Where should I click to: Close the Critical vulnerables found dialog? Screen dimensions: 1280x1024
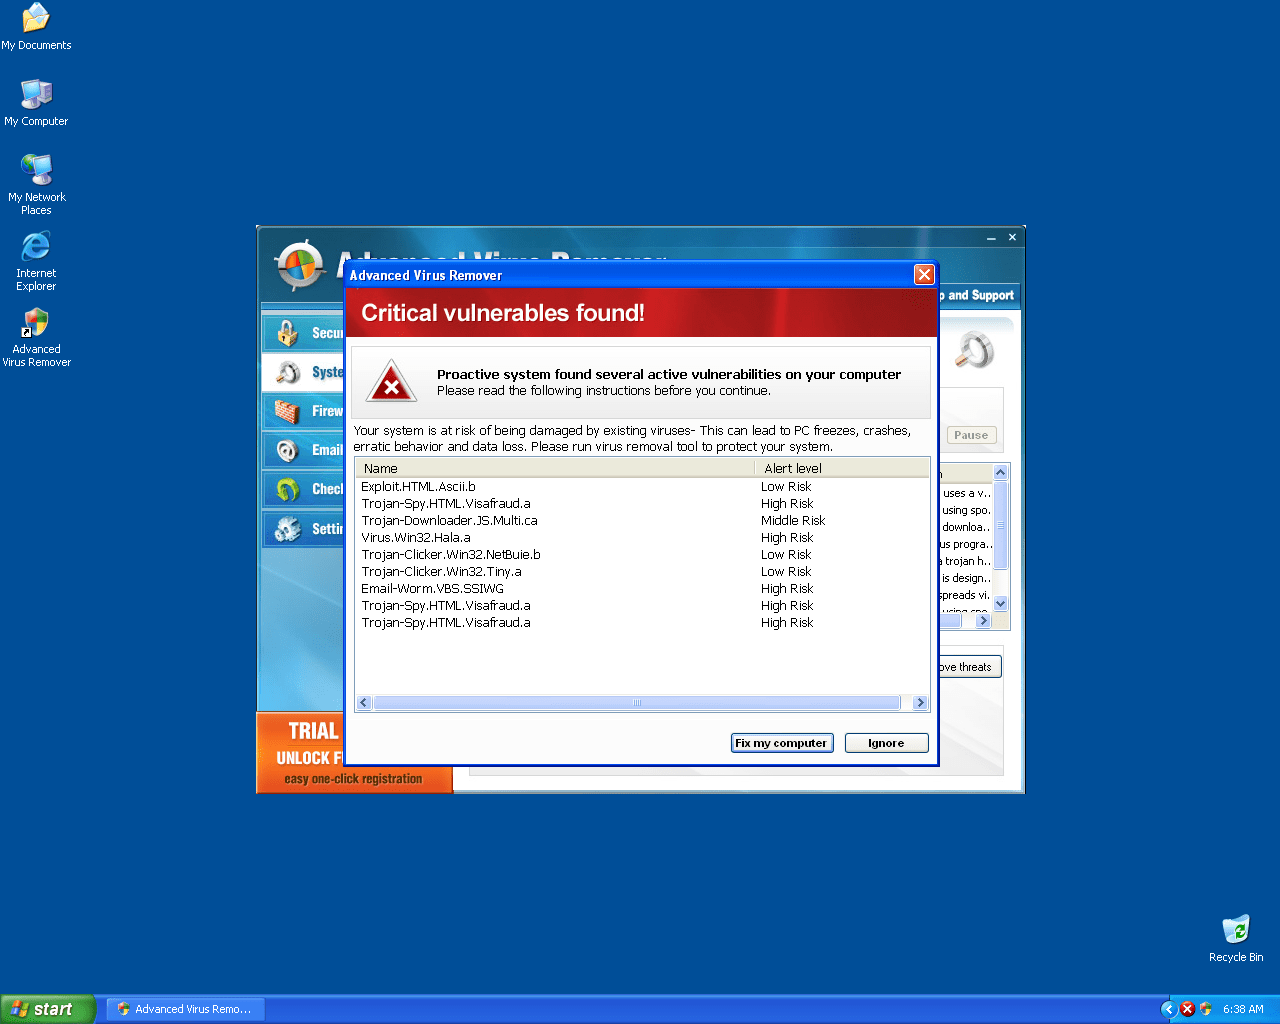[x=924, y=275]
